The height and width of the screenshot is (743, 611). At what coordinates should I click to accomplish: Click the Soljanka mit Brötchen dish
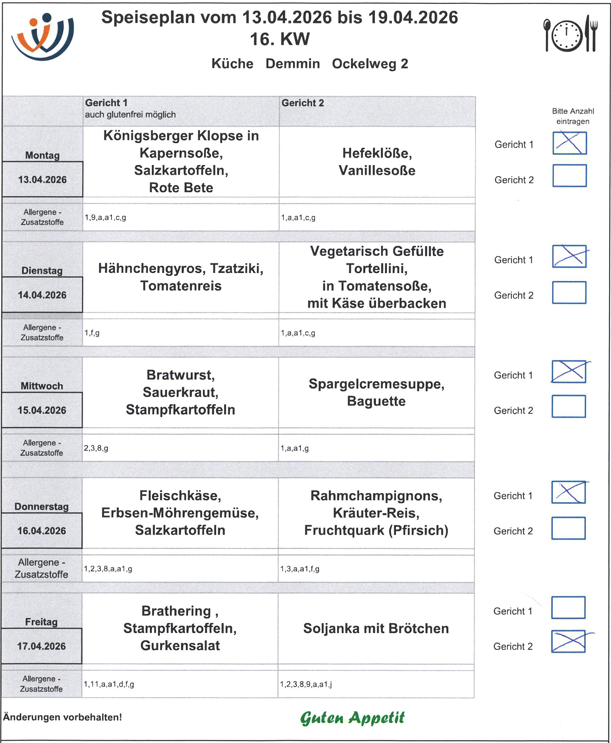(x=375, y=629)
